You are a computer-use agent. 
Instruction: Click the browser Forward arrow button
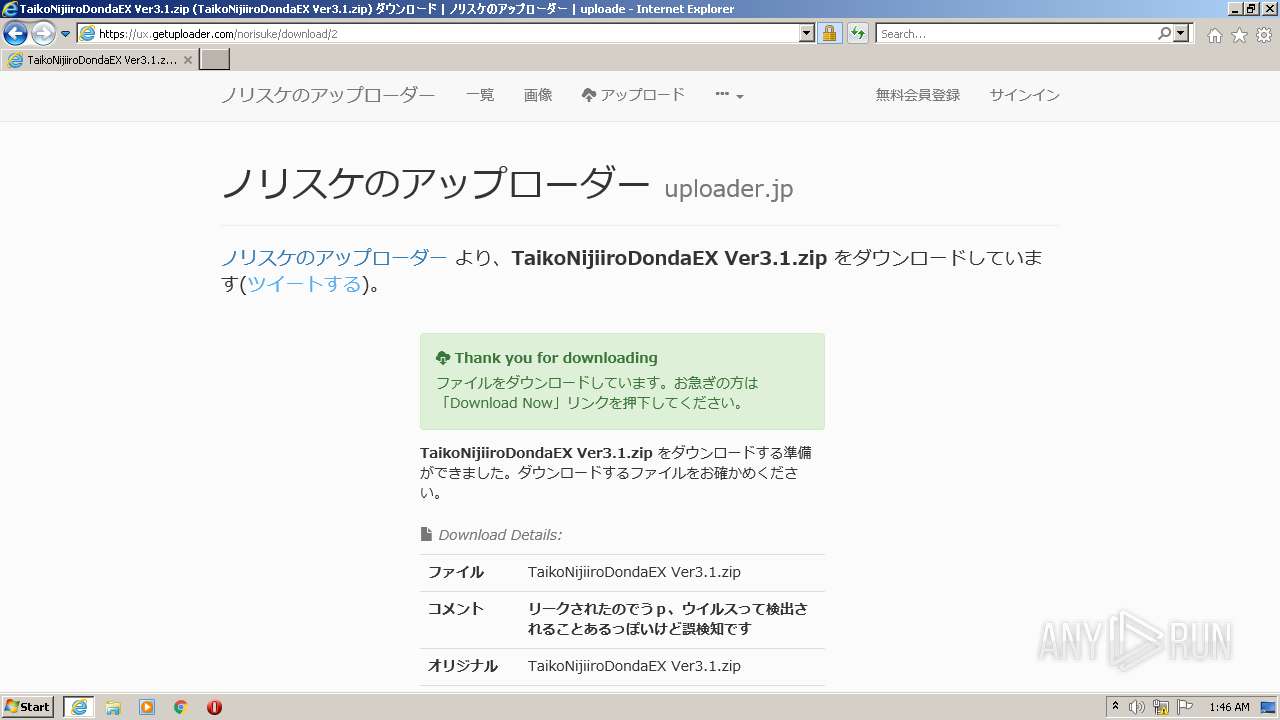43,33
